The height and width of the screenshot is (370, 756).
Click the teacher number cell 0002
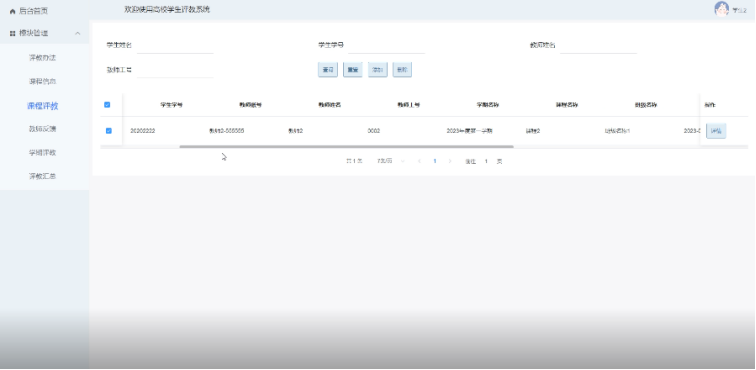374,131
